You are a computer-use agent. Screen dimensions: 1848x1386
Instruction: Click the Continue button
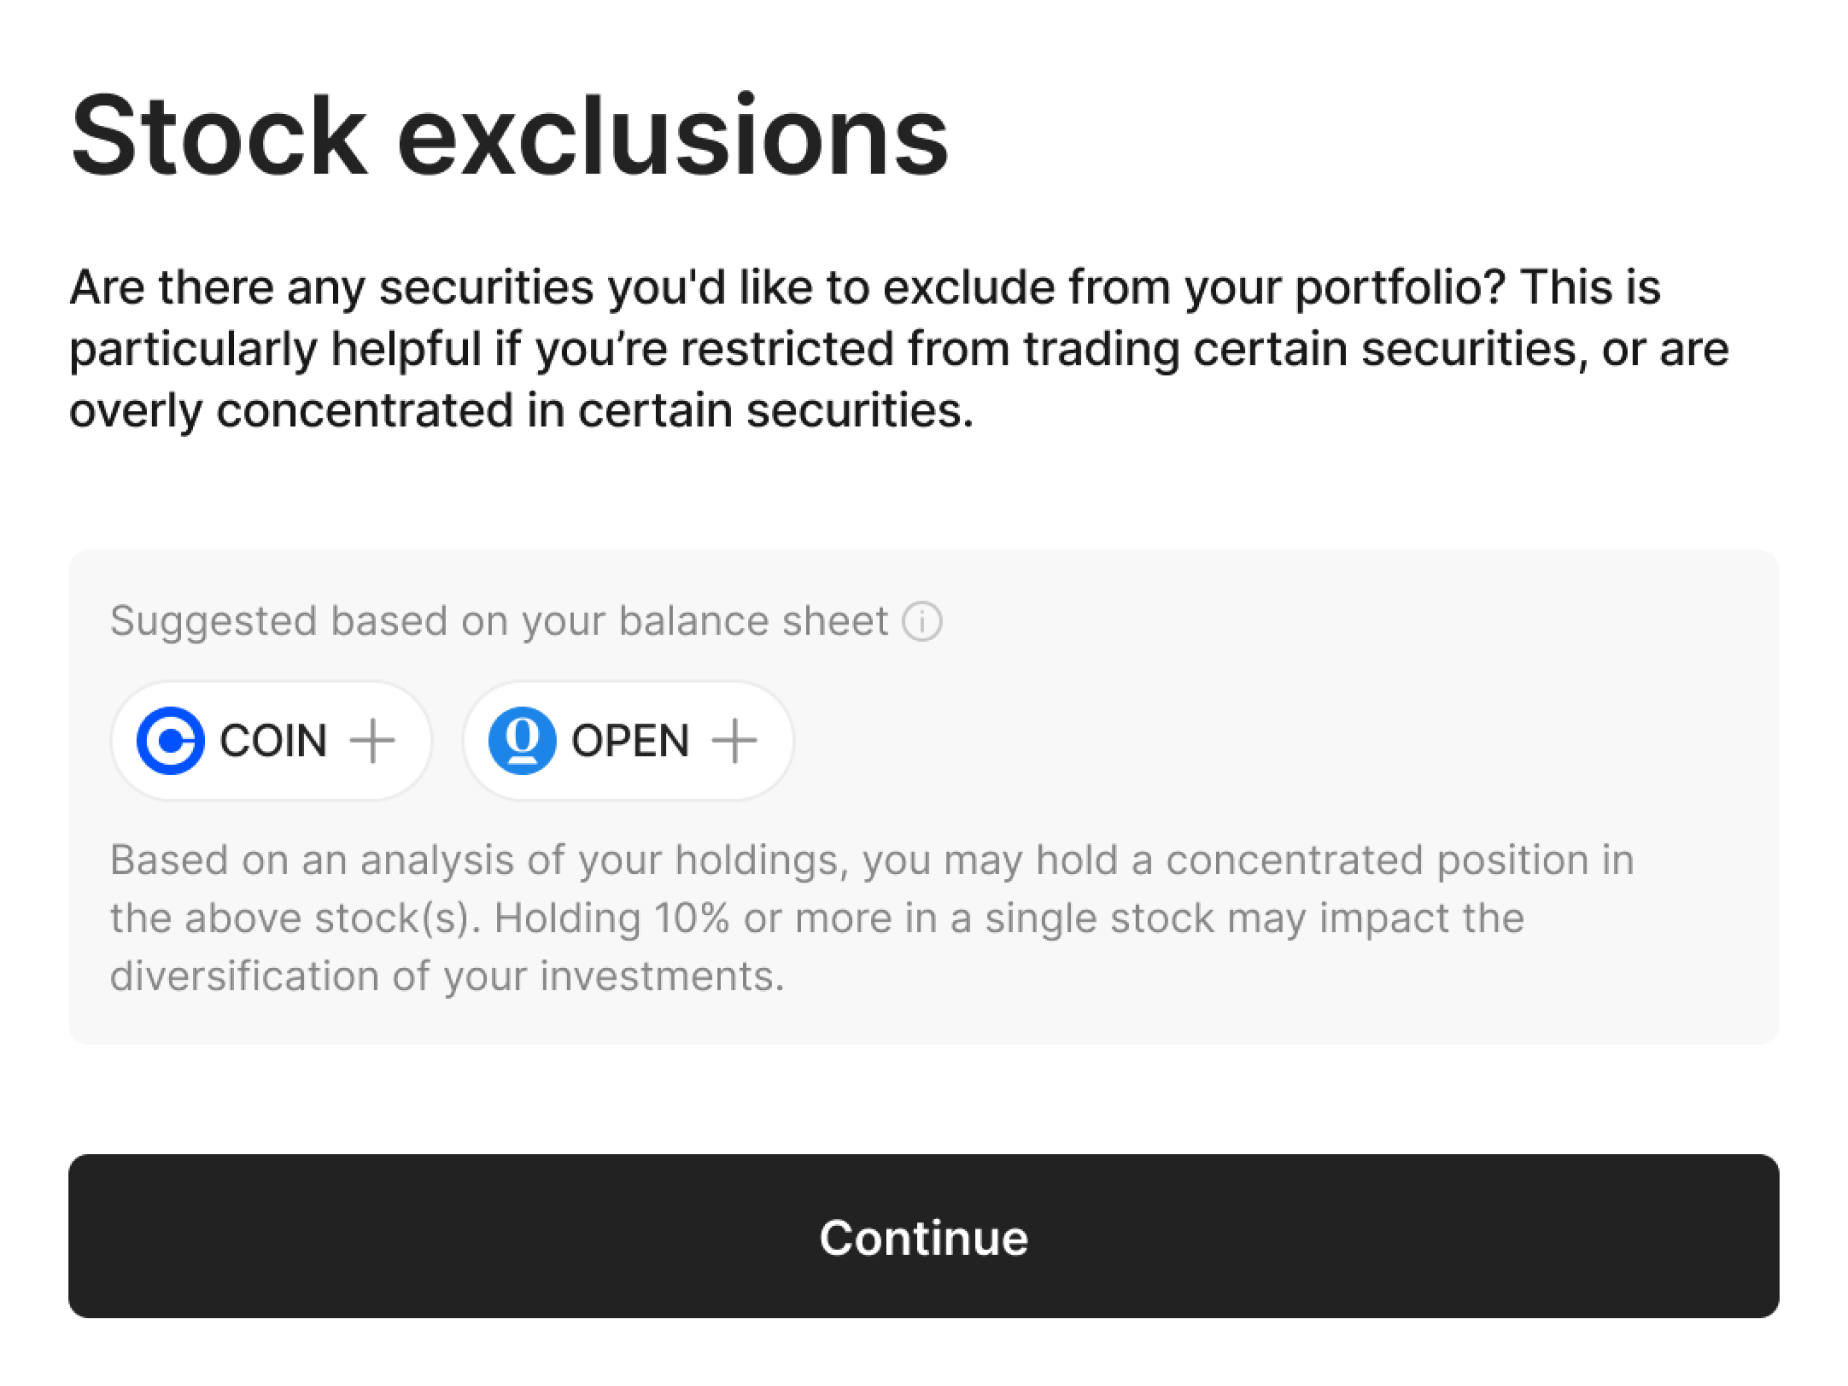(x=923, y=1236)
